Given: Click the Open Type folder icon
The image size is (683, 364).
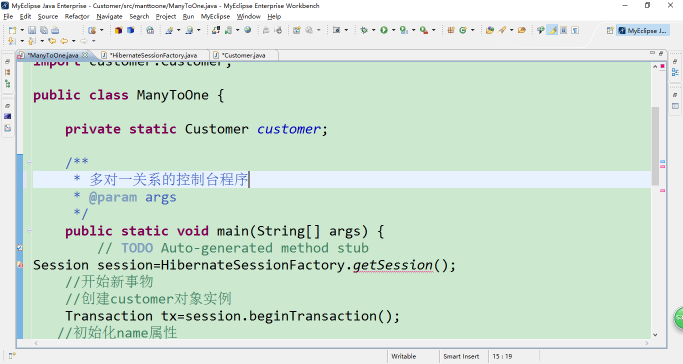Looking at the screenshot, I should point(490,30).
